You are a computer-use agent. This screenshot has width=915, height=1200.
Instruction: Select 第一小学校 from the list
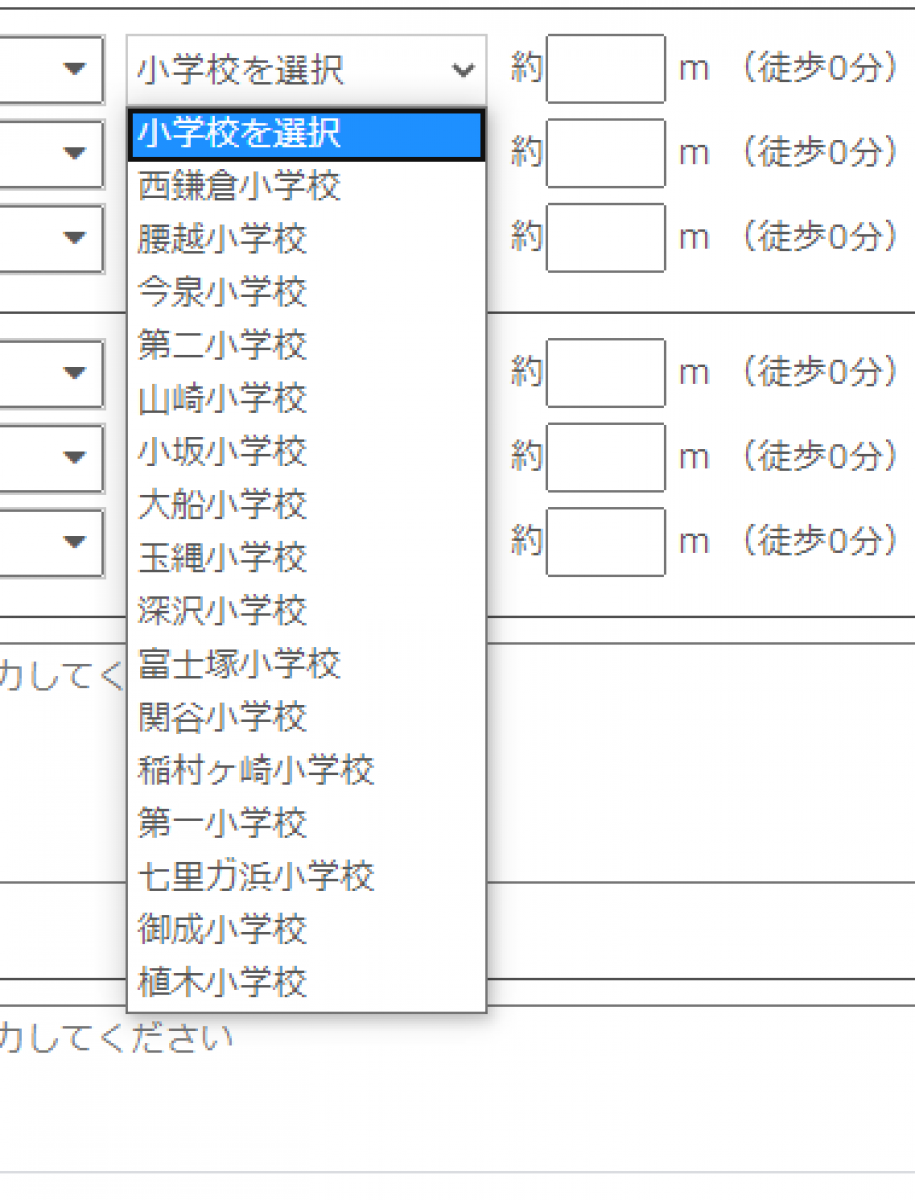click(x=223, y=823)
